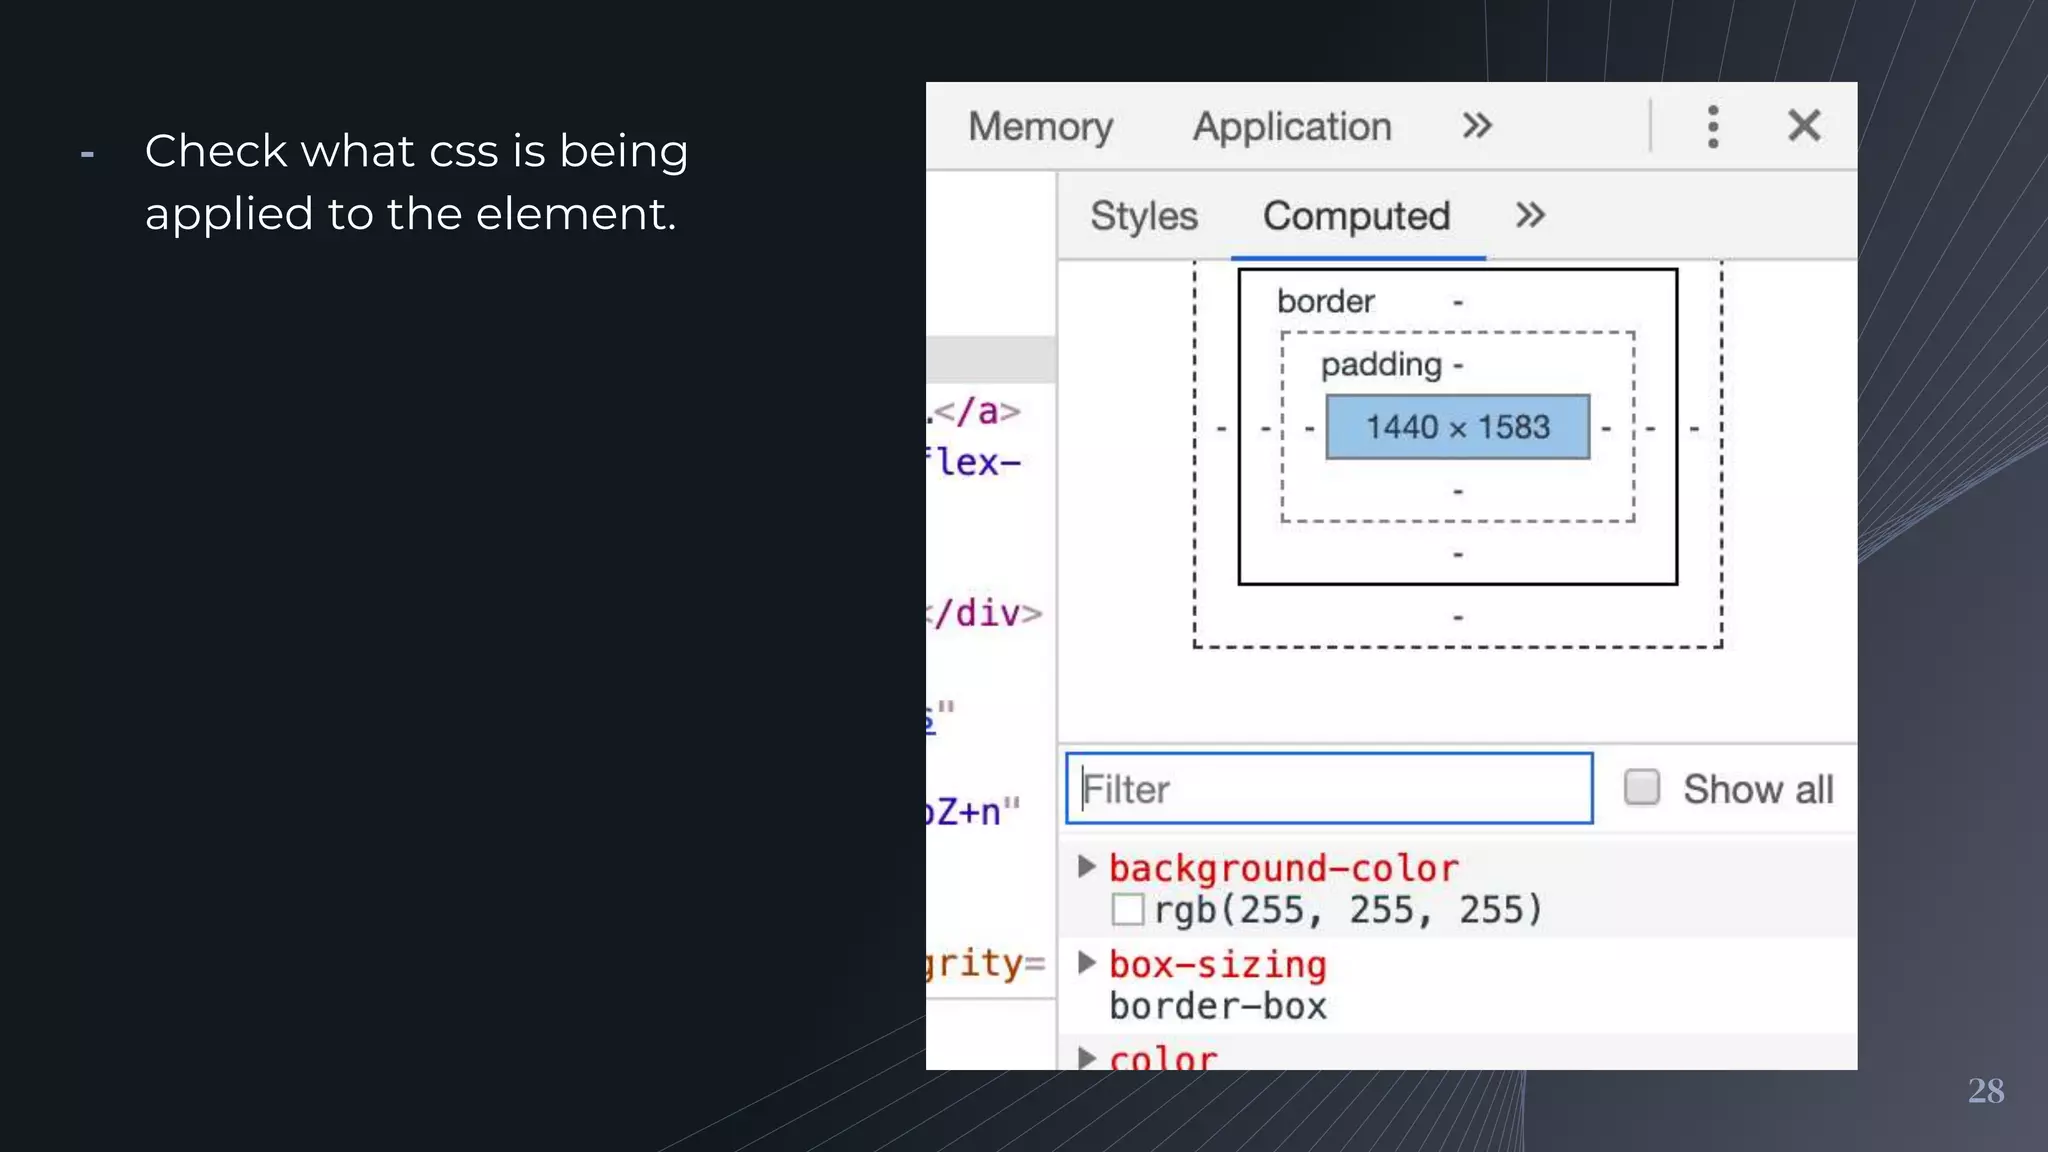Image resolution: width=2048 pixels, height=1152 pixels.
Task: Switch to the Styles tab
Action: (x=1143, y=216)
